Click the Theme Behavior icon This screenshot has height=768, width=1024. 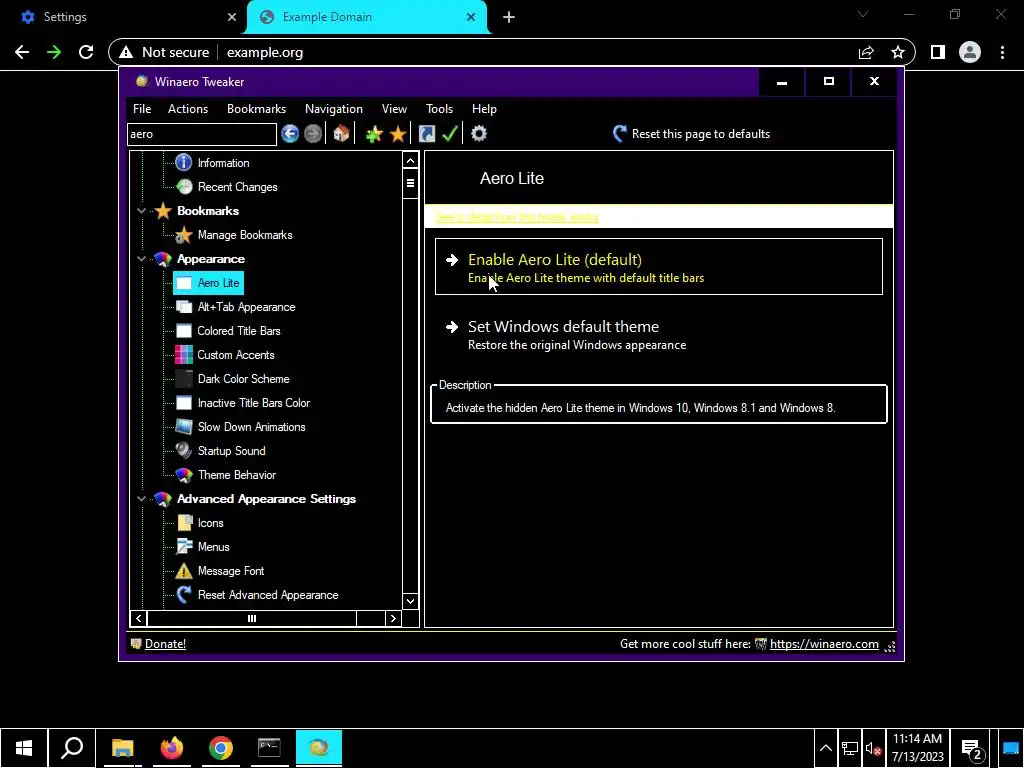point(184,475)
